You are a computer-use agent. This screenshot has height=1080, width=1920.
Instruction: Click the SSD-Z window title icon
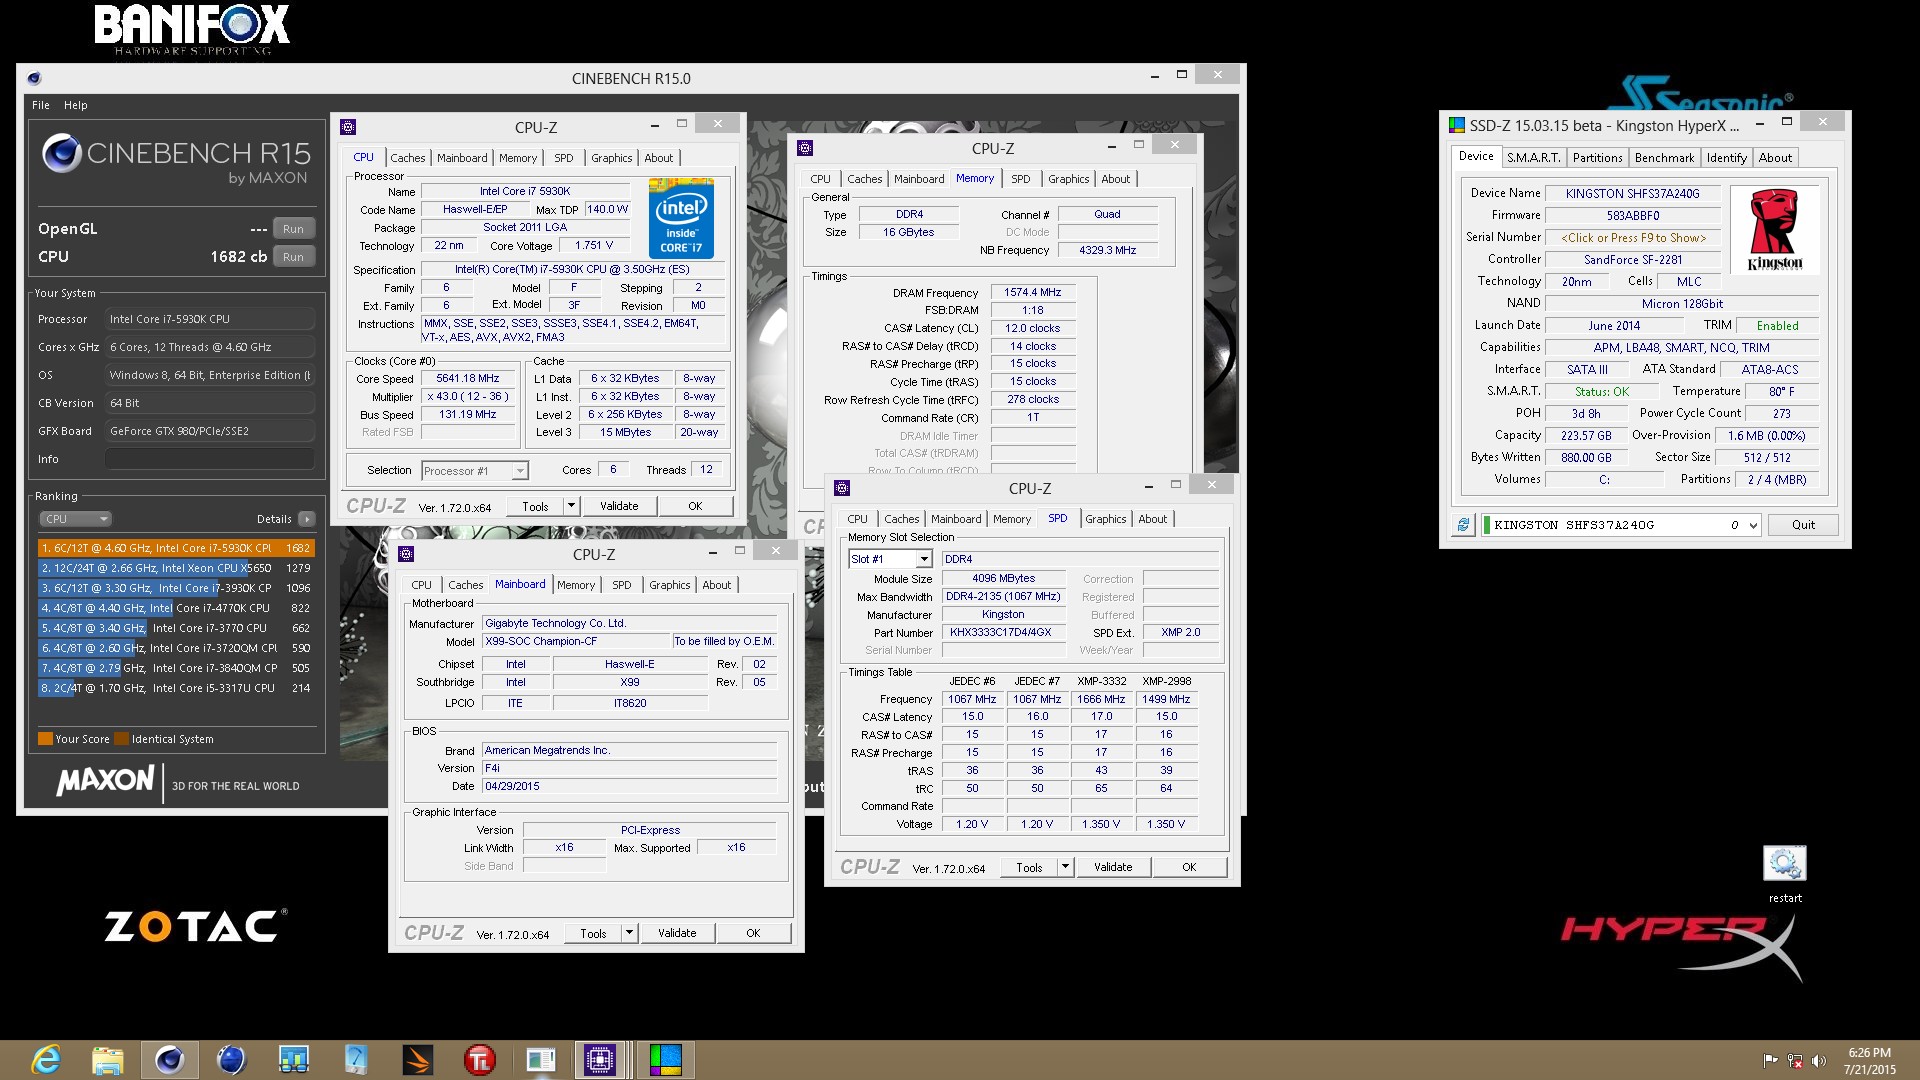tap(1456, 125)
